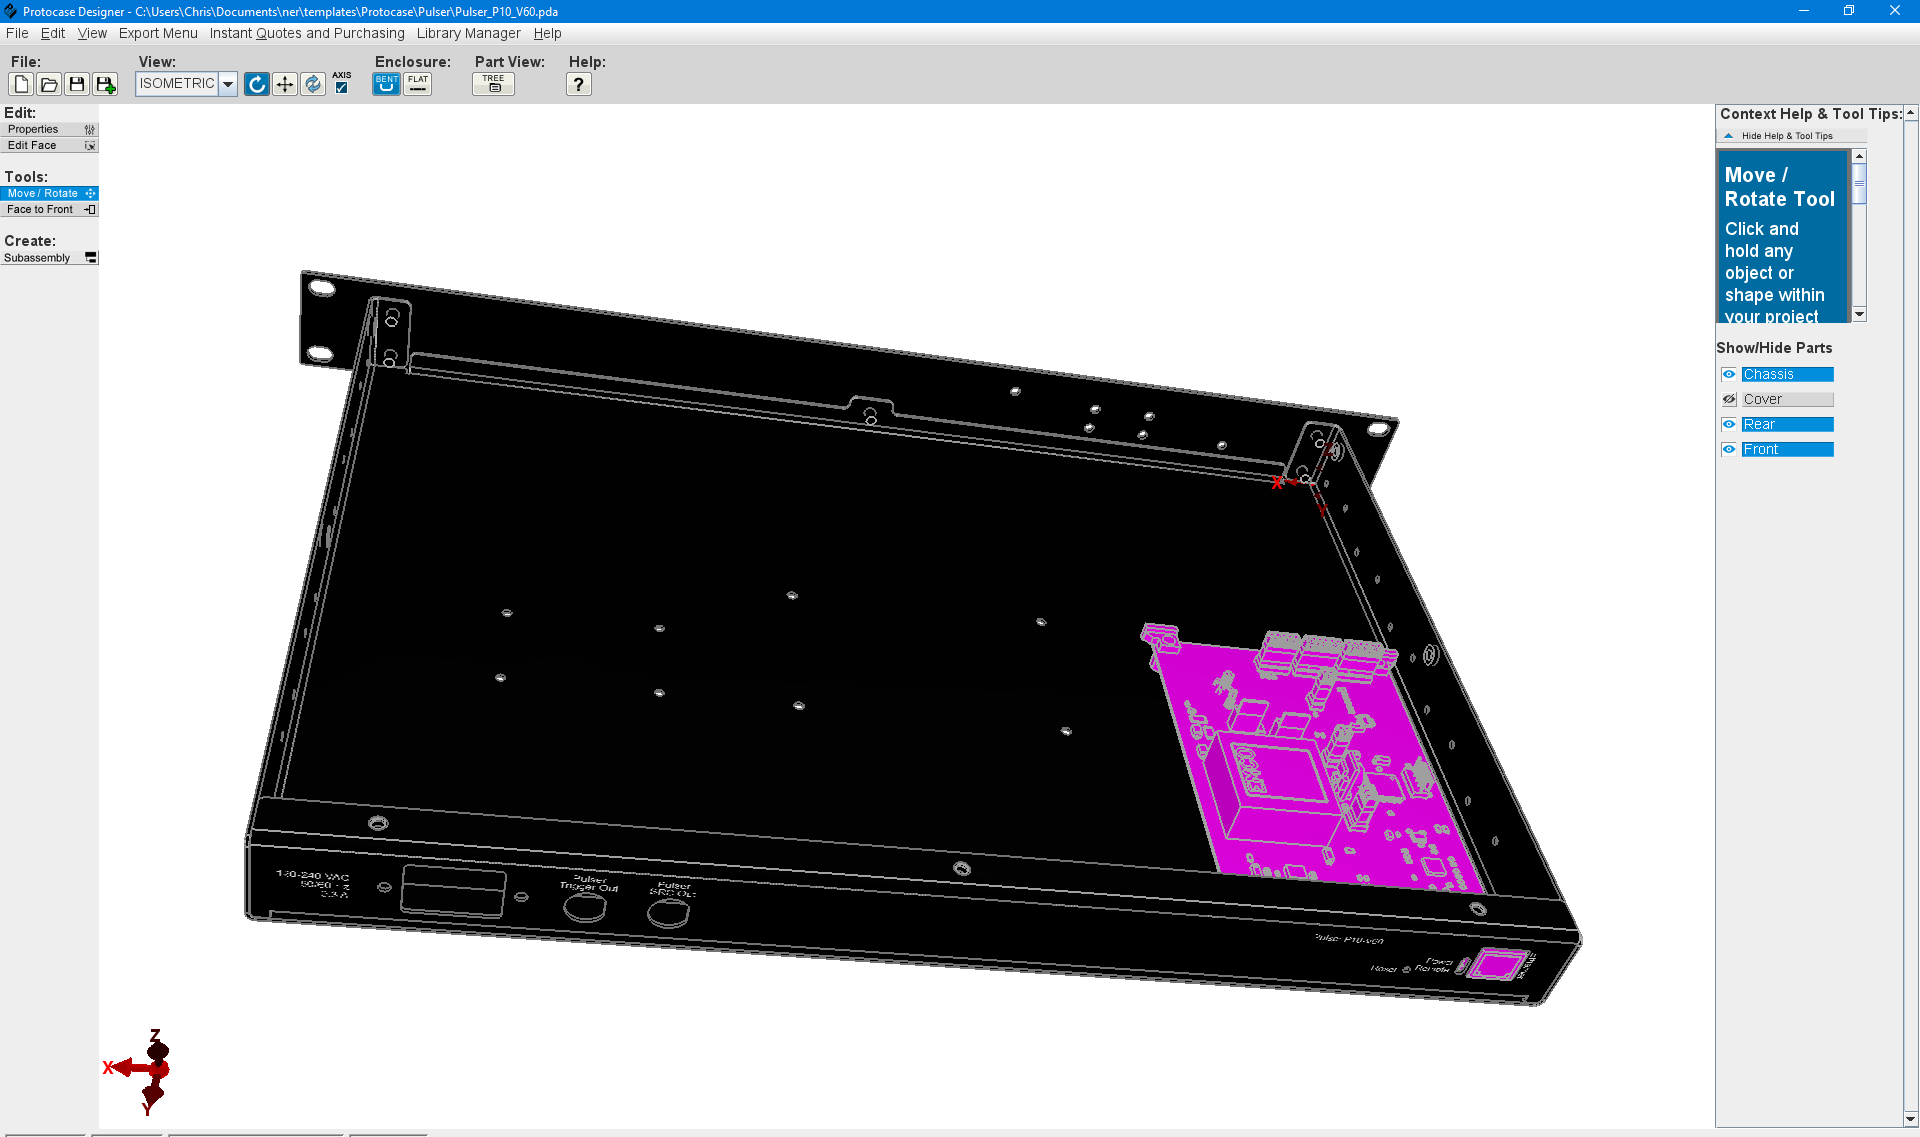Uncheck the AXIS checkbox

click(x=342, y=88)
